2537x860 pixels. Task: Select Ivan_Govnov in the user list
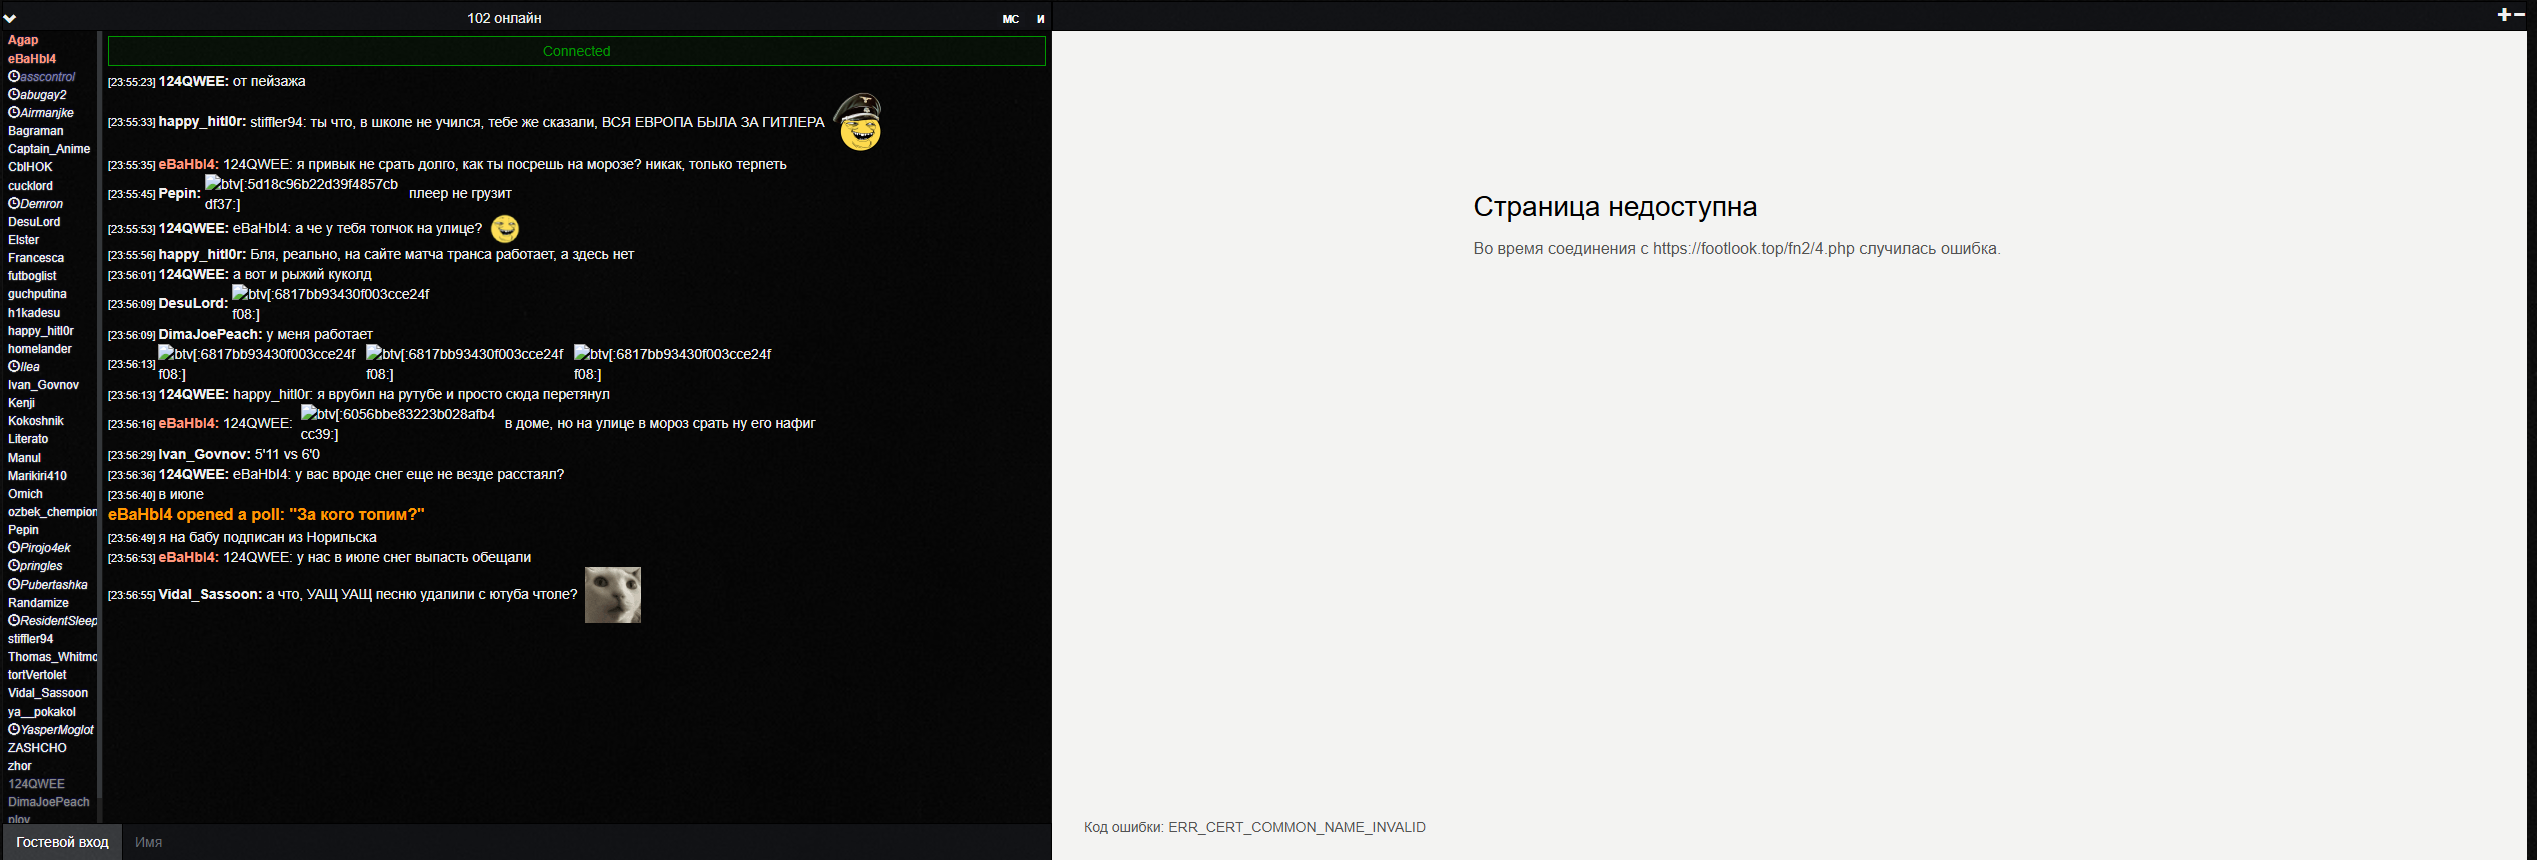point(43,385)
